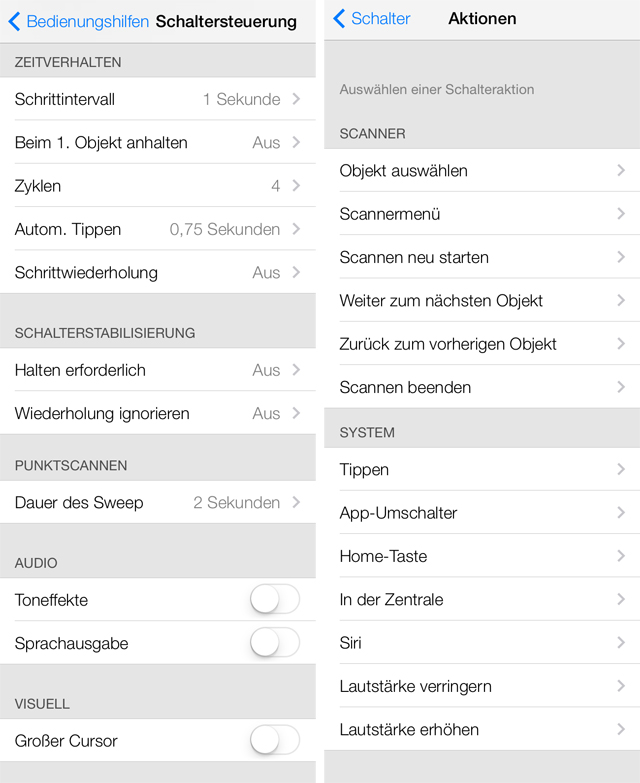The image size is (640, 783).
Task: Choose Weiter zum nächsten Objekt action
Action: coord(482,301)
